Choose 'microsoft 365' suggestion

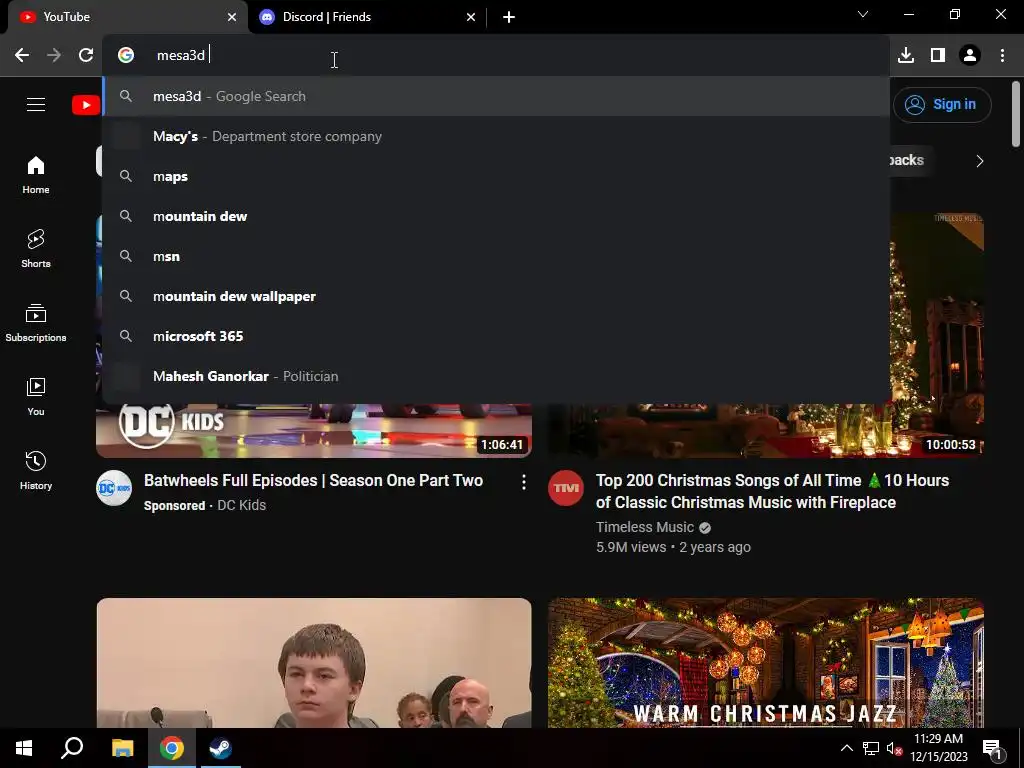[x=496, y=336]
